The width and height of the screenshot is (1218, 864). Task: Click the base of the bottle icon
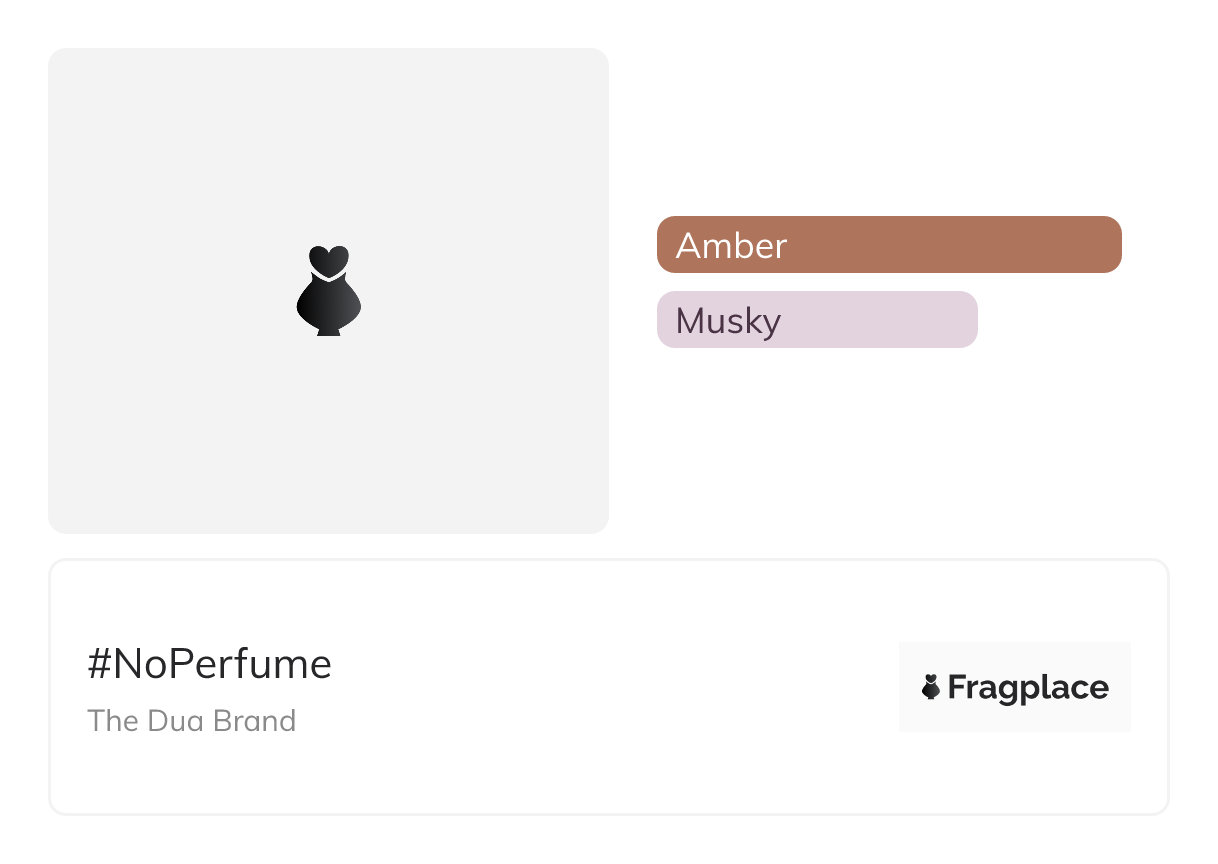(x=328, y=330)
